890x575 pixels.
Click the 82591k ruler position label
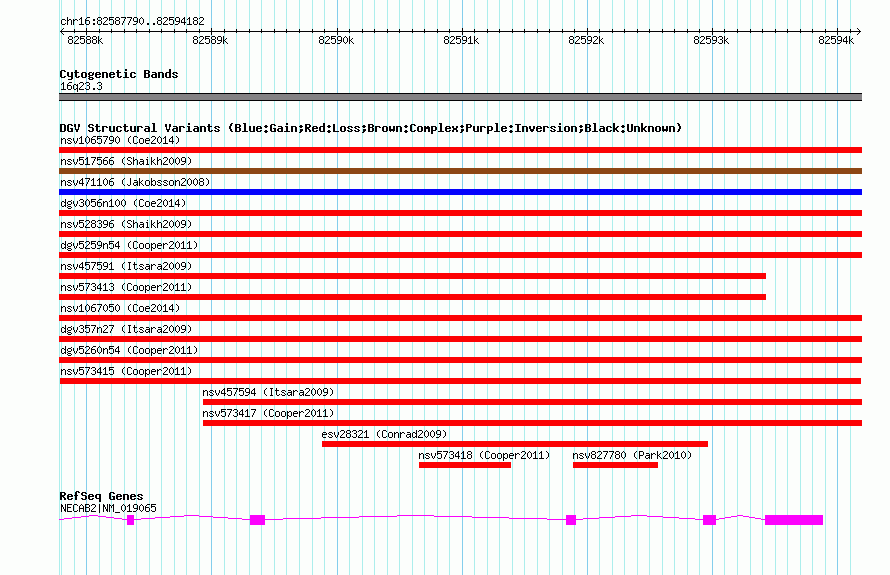point(461,40)
